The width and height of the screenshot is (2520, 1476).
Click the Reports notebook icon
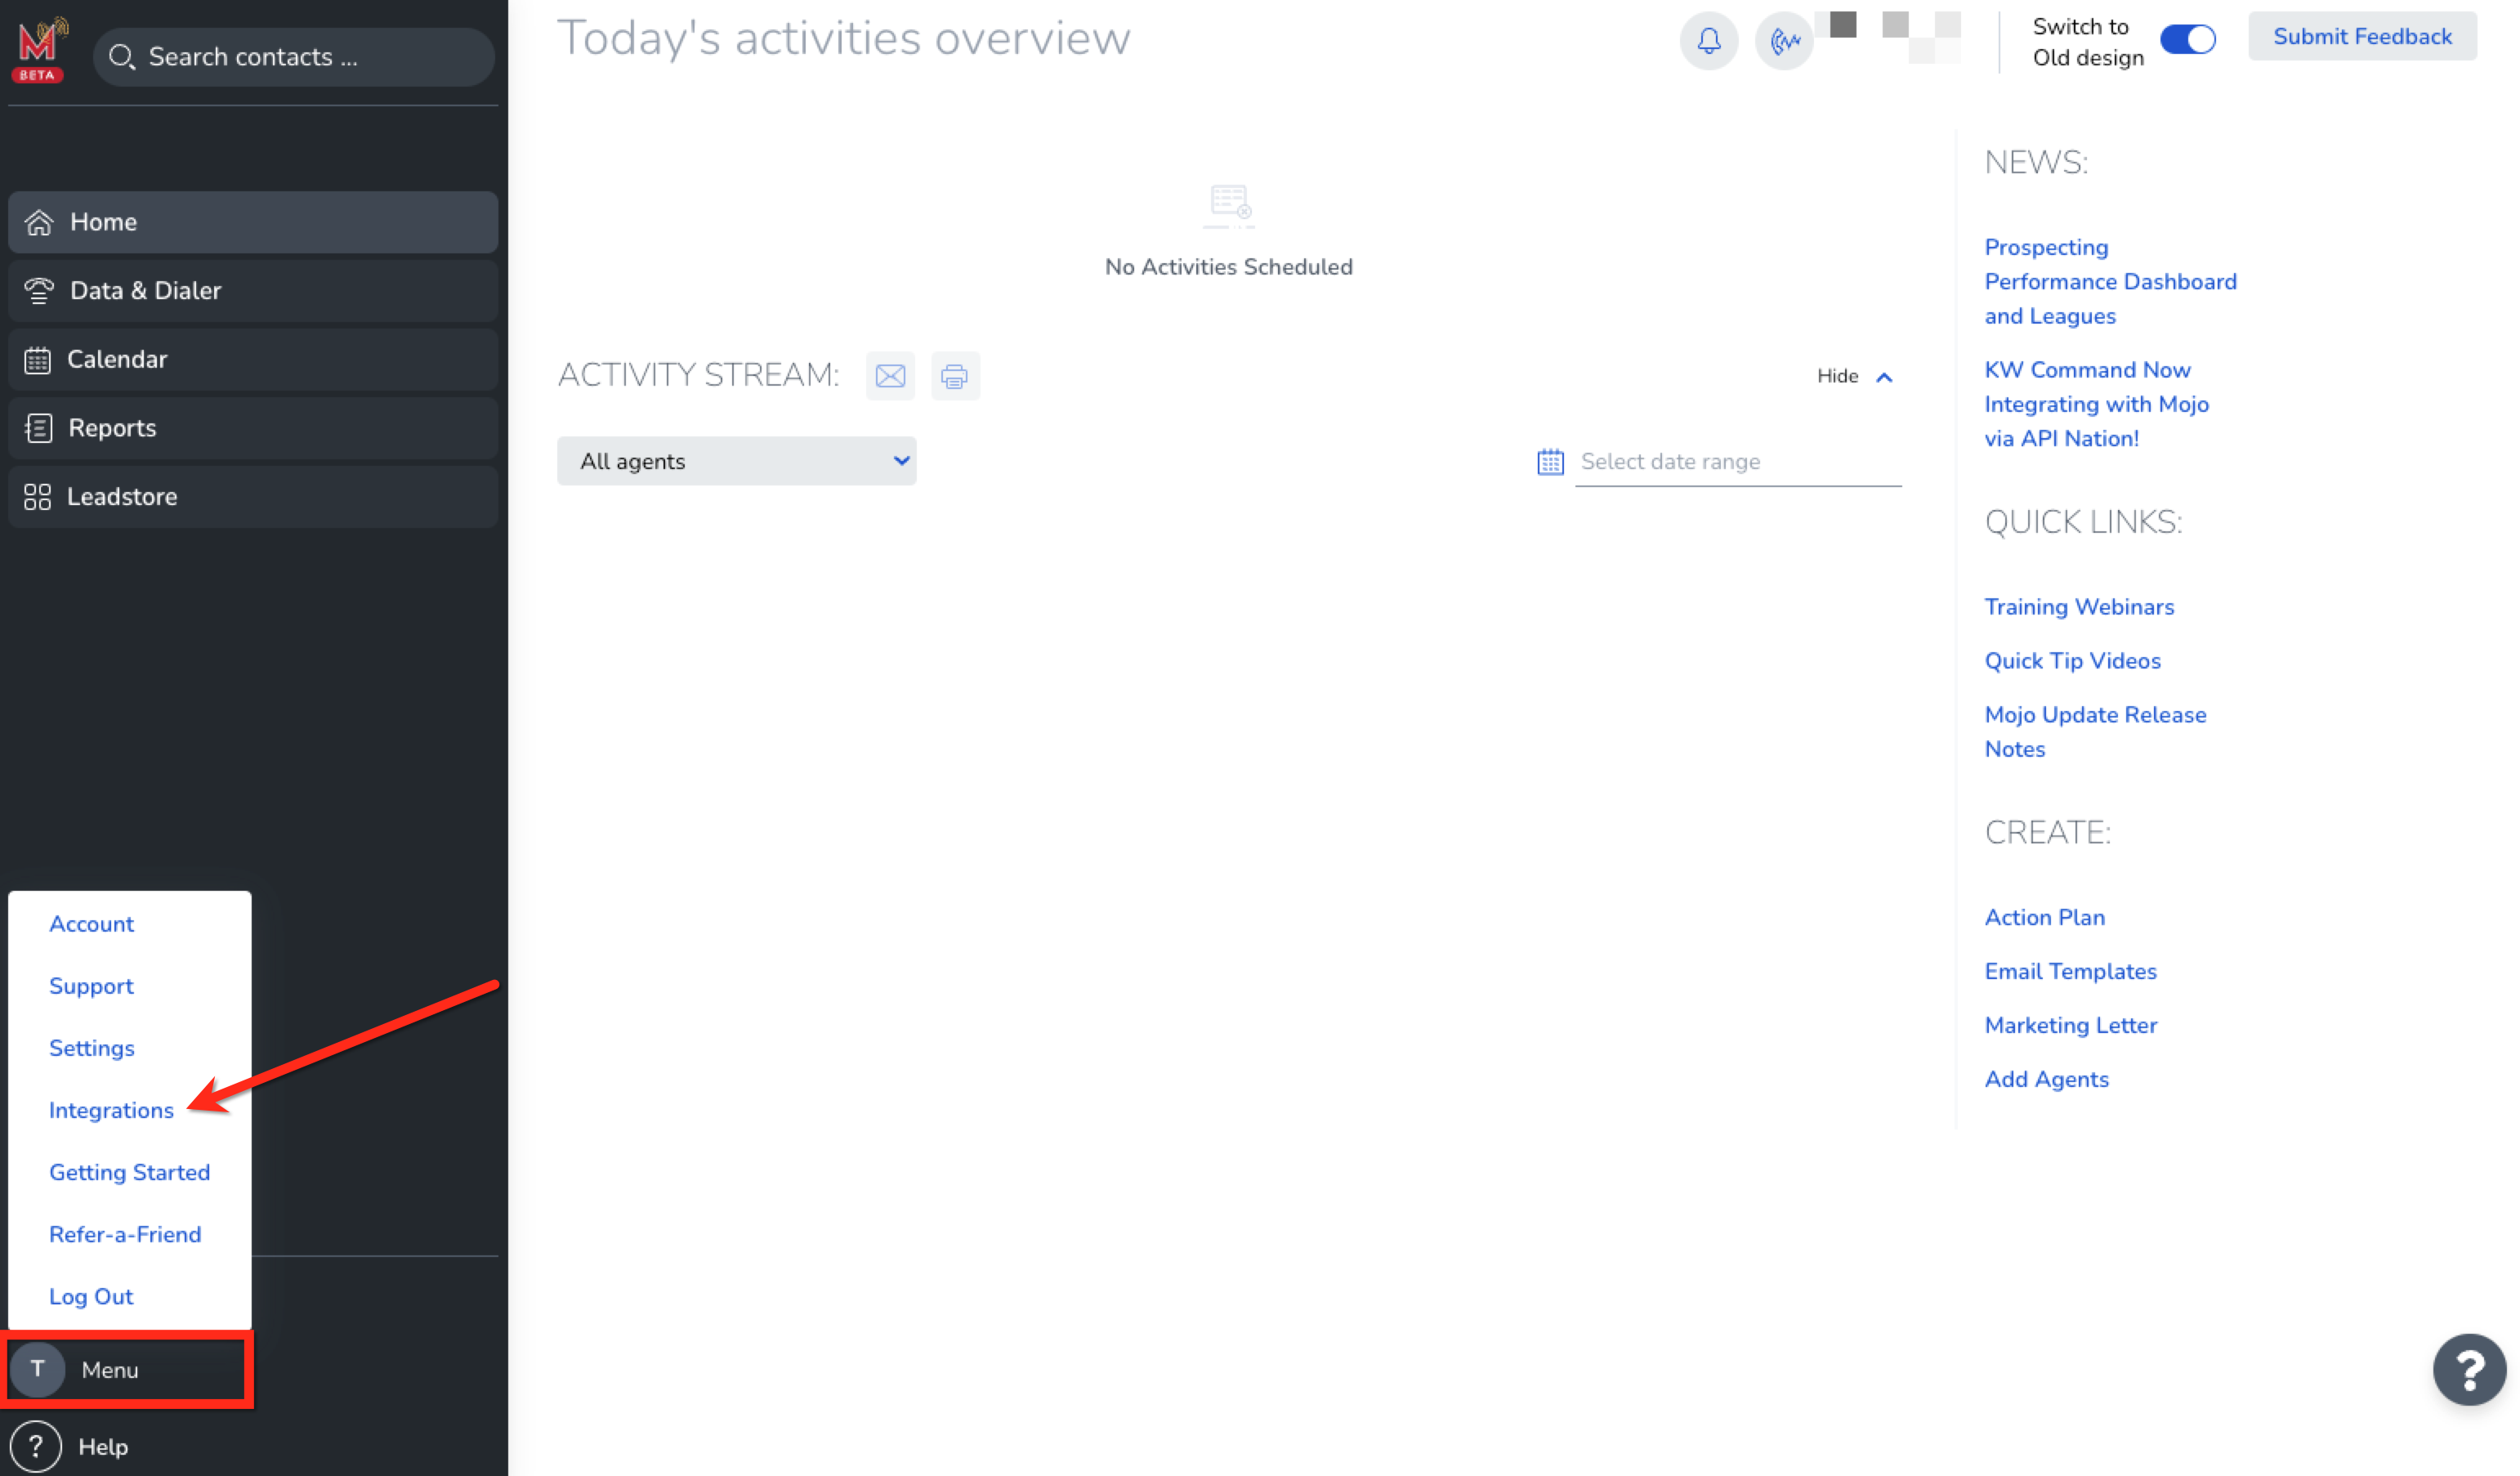(x=38, y=428)
